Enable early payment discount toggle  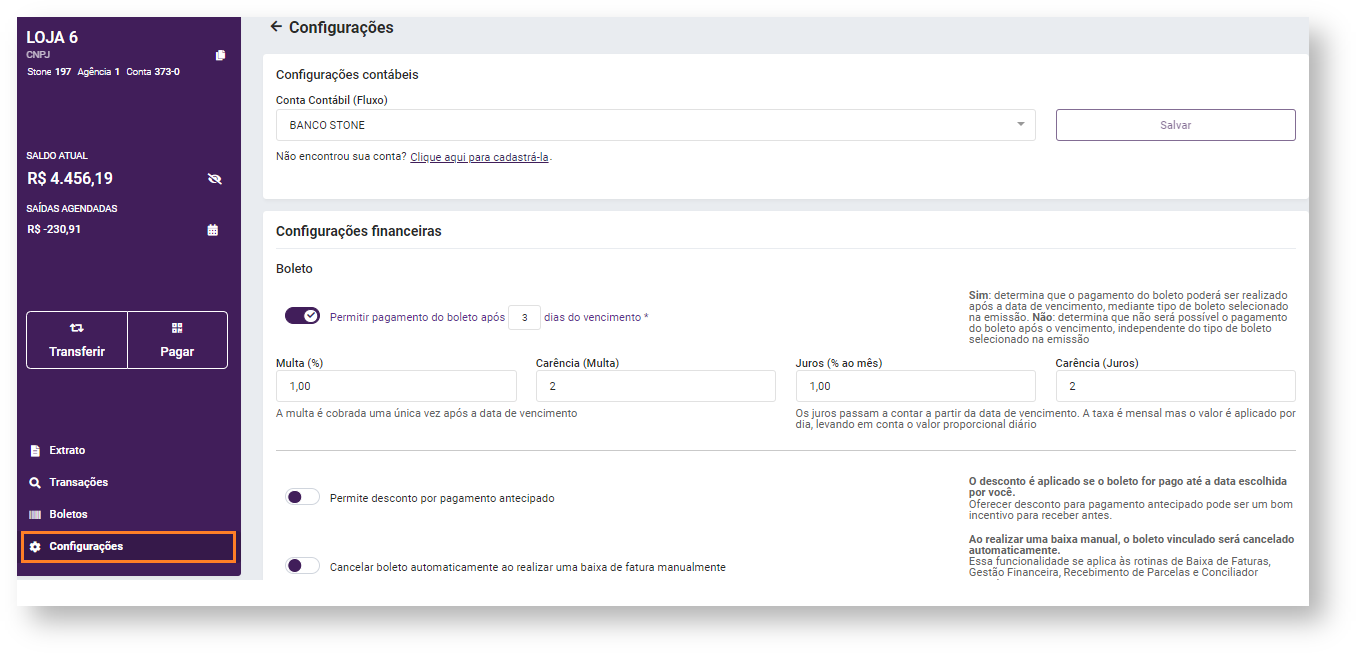point(302,497)
